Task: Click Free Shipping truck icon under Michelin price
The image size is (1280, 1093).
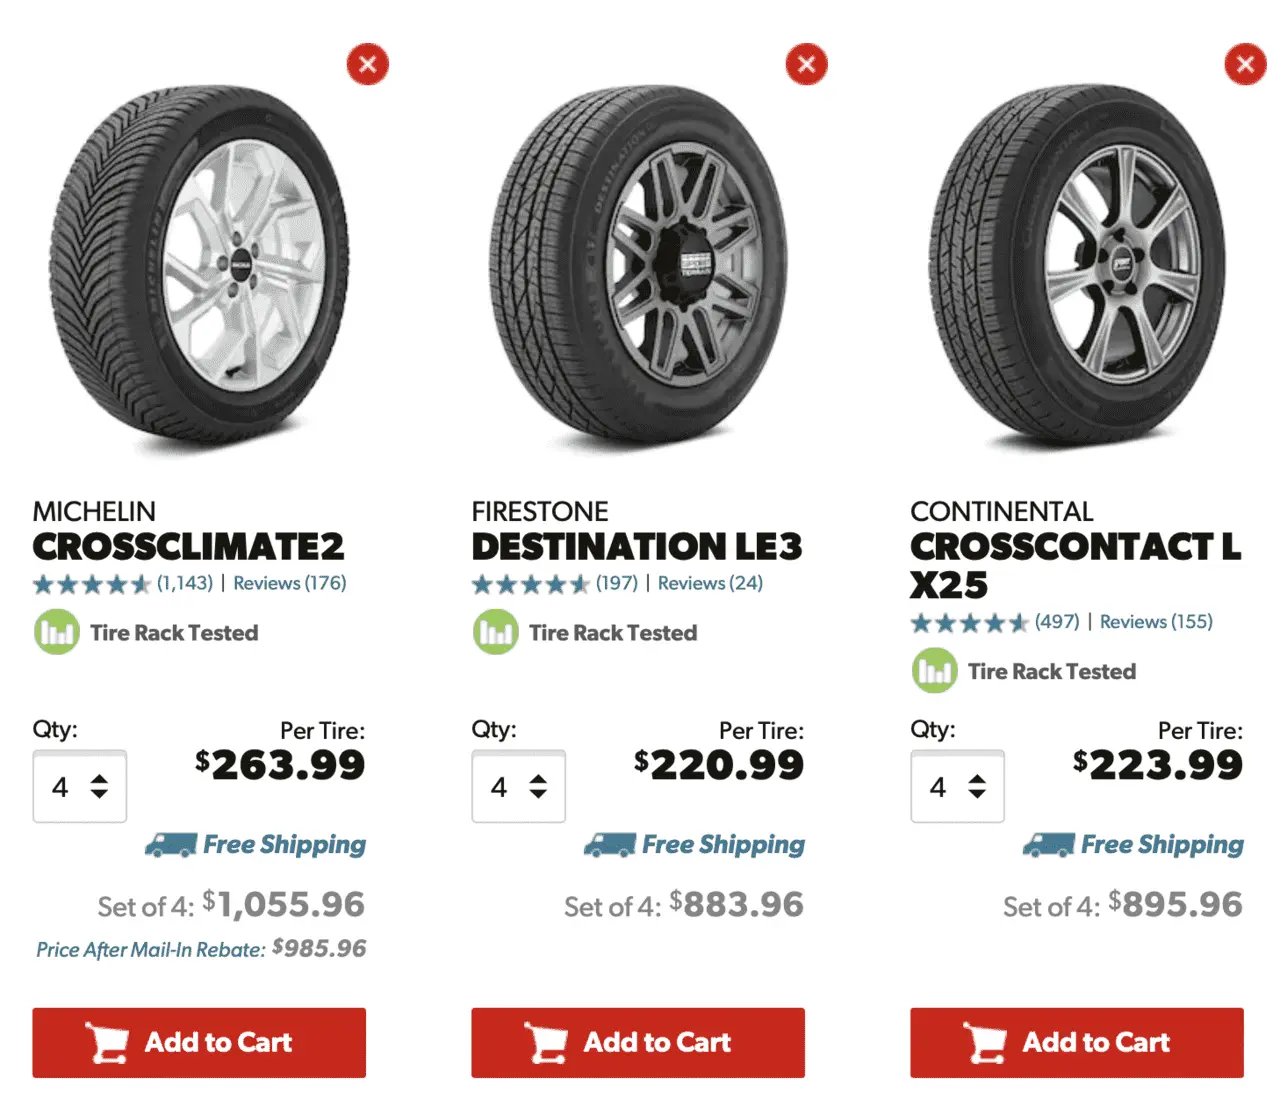Action: click(171, 845)
